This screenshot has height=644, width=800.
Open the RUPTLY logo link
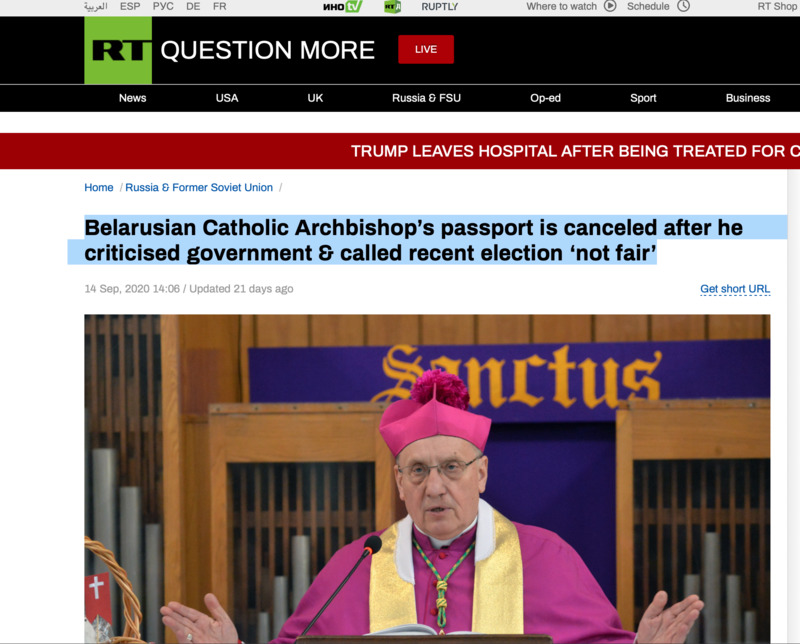439,7
